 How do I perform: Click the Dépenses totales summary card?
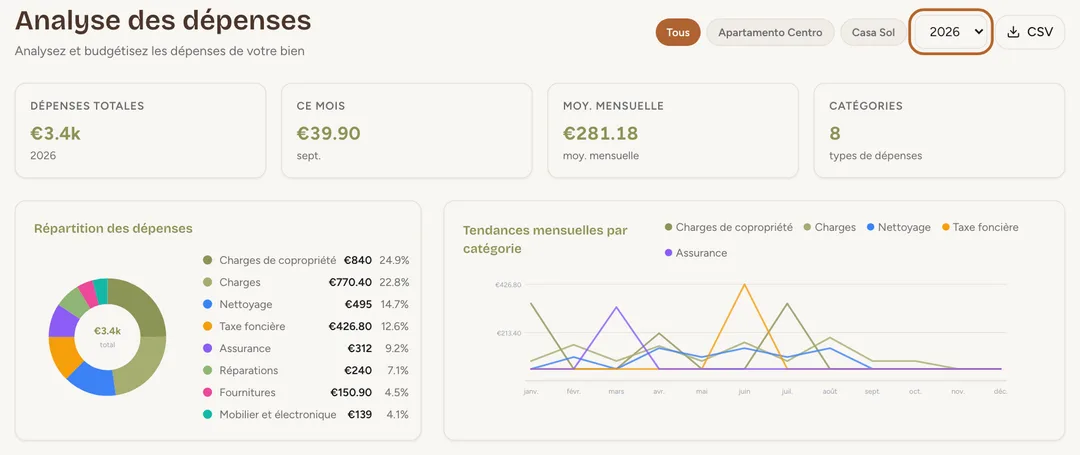[x=141, y=131]
